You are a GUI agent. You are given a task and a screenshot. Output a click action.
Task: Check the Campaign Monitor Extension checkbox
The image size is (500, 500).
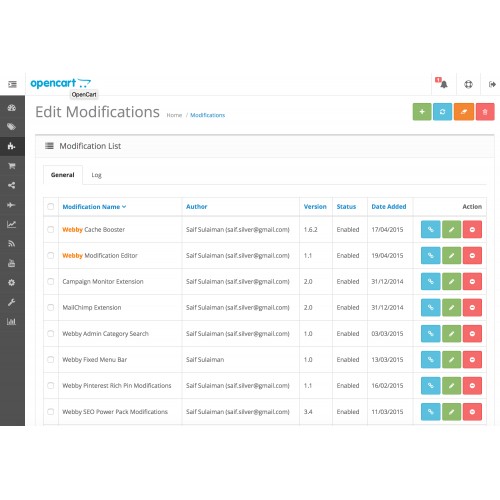51,281
